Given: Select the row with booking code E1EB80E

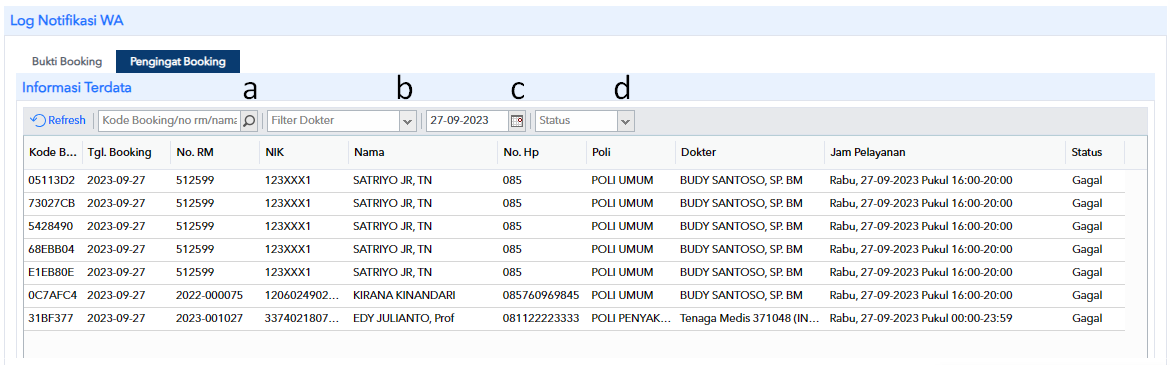Looking at the screenshot, I should [x=575, y=272].
